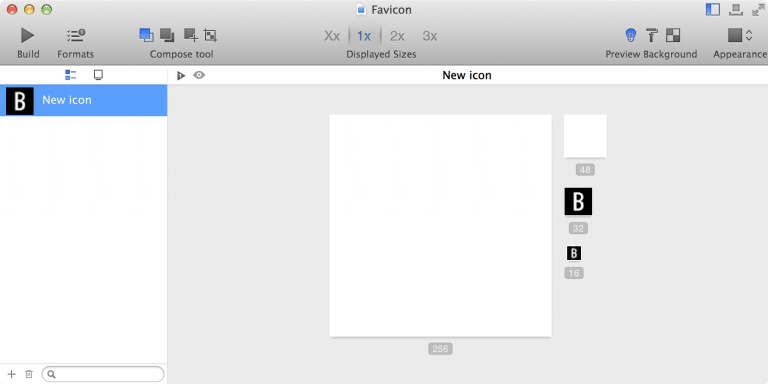This screenshot has height=384, width=768.
Task: Click the 32 size label
Action: tap(578, 228)
